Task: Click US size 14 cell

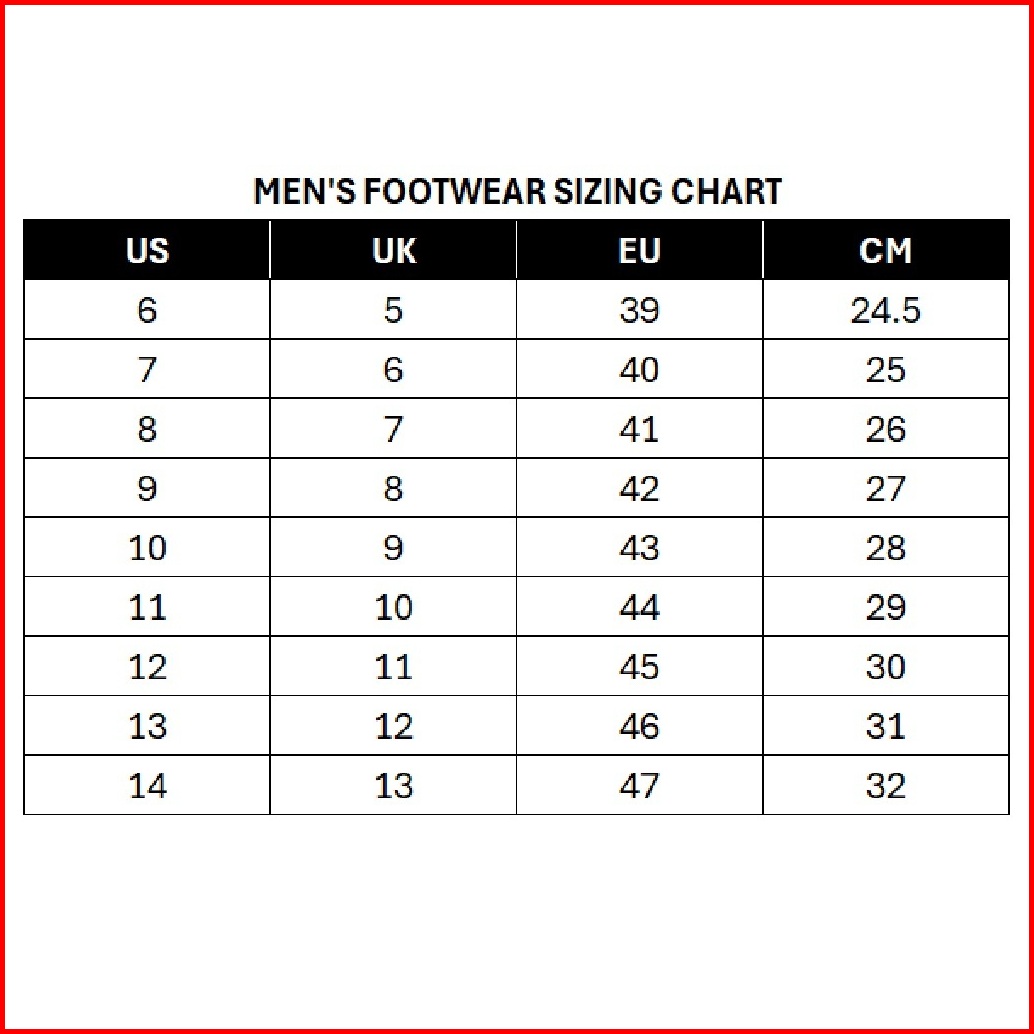Action: pyautogui.click(x=147, y=786)
